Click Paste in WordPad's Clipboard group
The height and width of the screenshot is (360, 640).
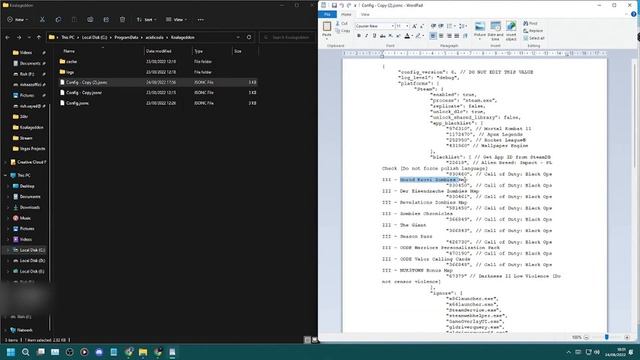click(327, 30)
